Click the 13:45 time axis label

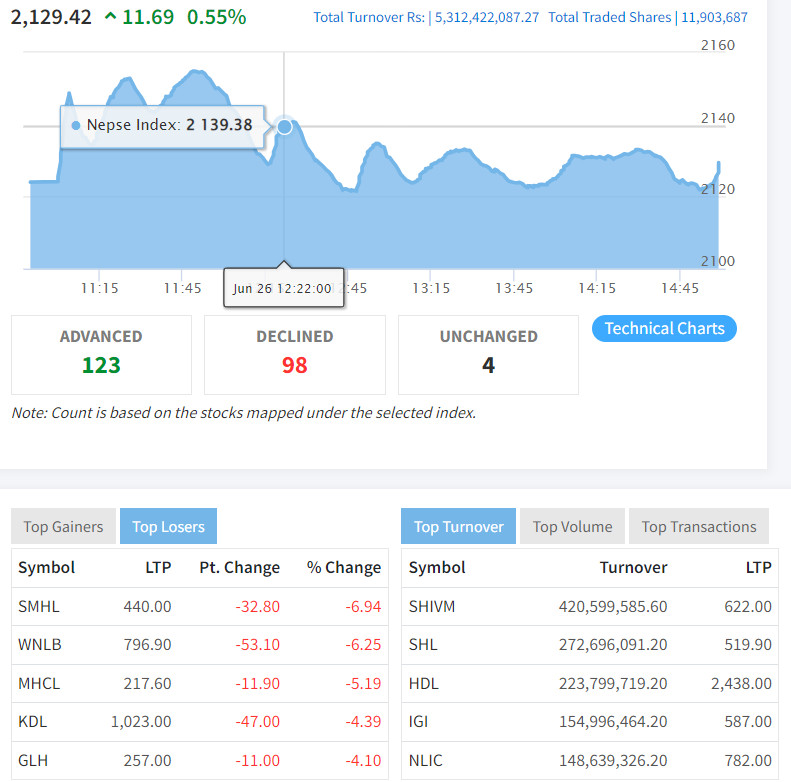pyautogui.click(x=514, y=288)
